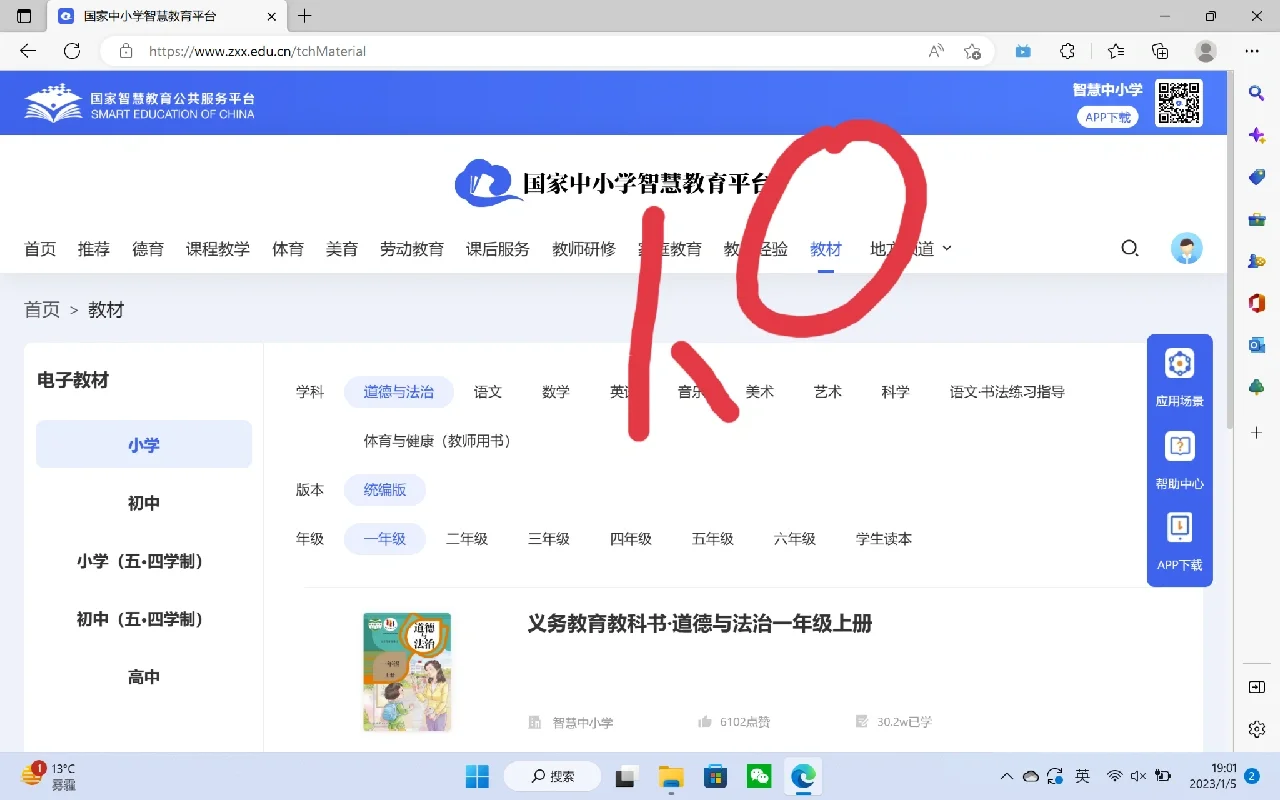Select the 科学 subject filter
The image size is (1280, 800).
coord(896,392)
